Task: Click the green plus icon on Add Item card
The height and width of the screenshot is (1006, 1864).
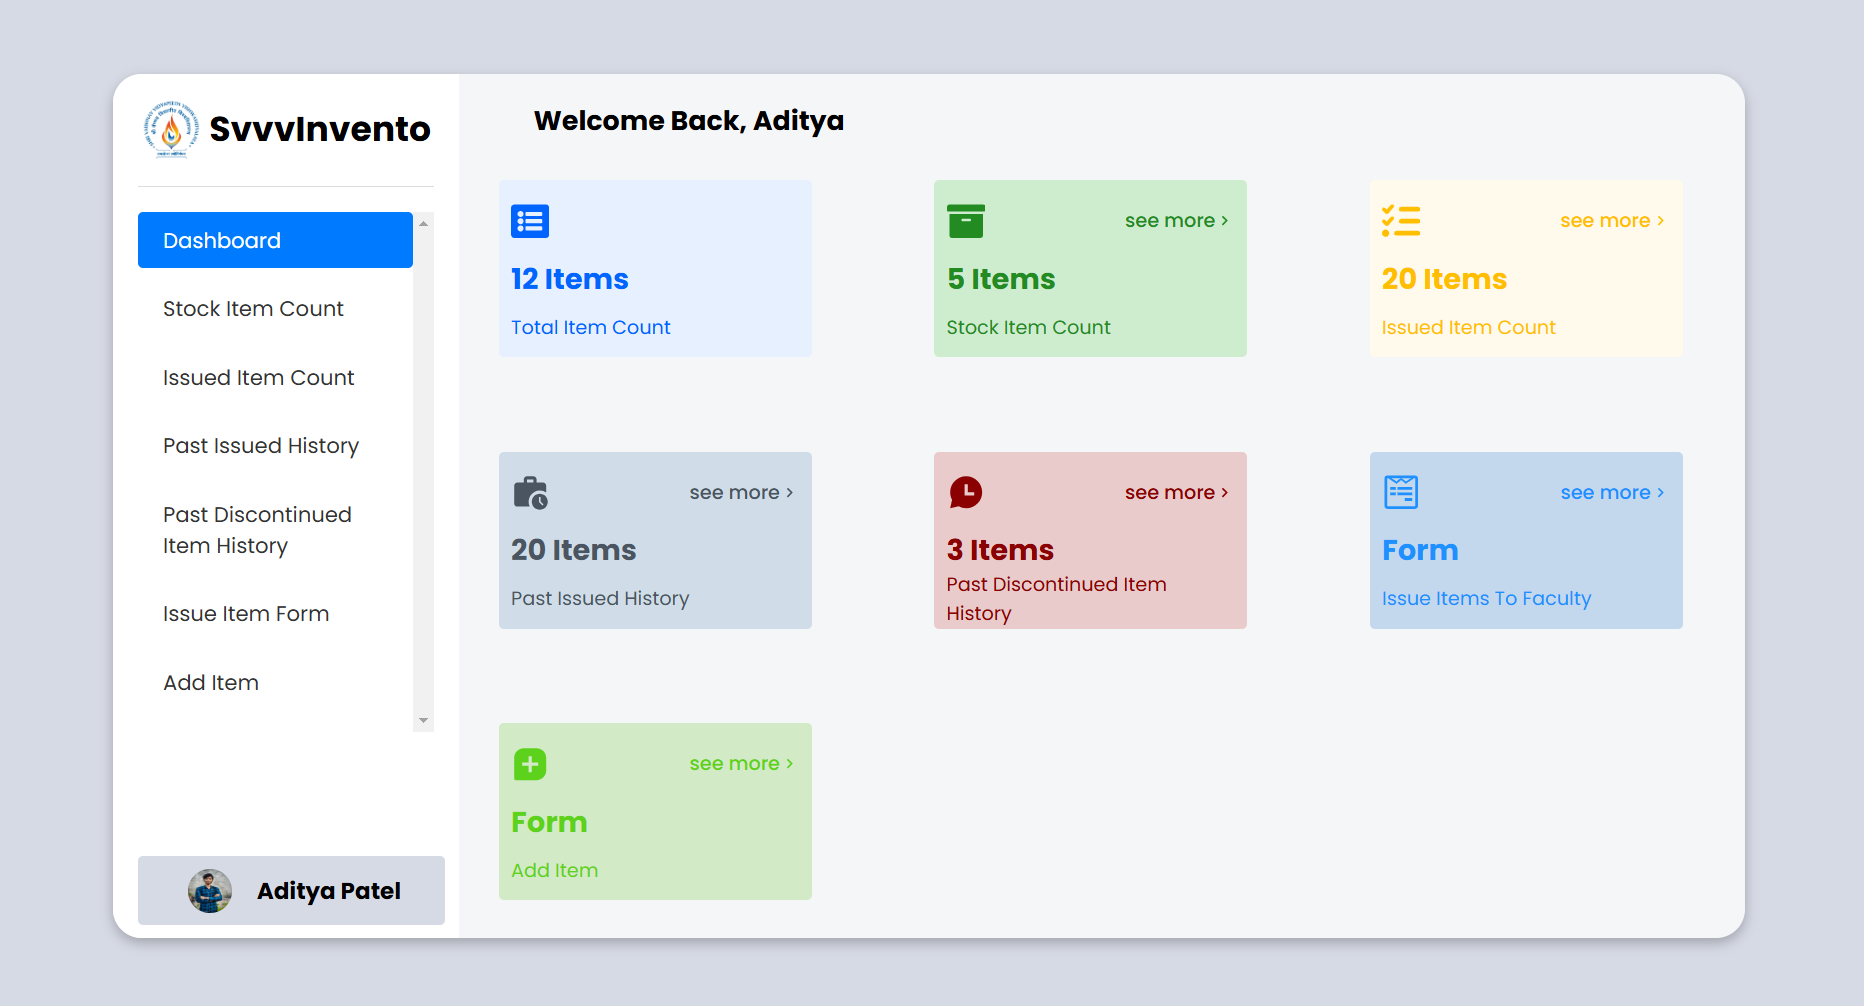Action: pos(530,765)
